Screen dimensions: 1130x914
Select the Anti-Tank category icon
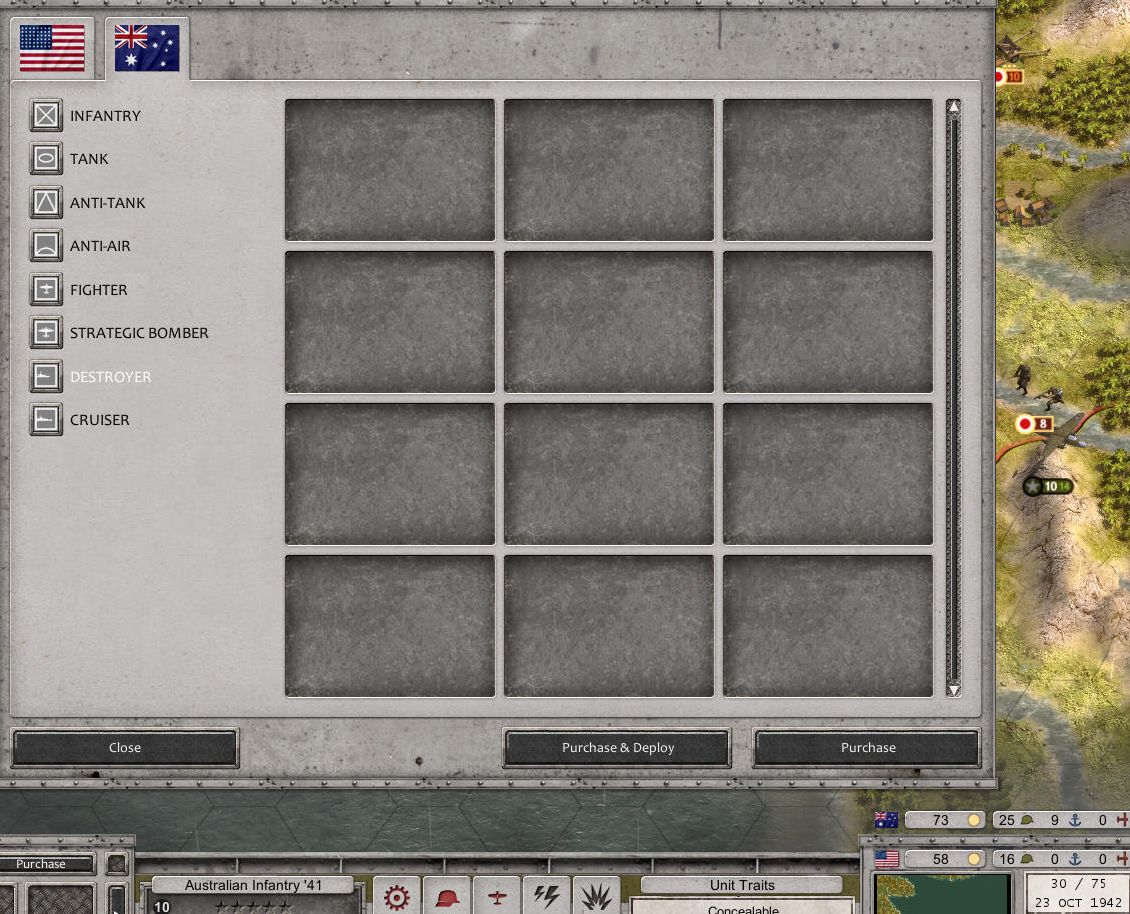coord(46,203)
